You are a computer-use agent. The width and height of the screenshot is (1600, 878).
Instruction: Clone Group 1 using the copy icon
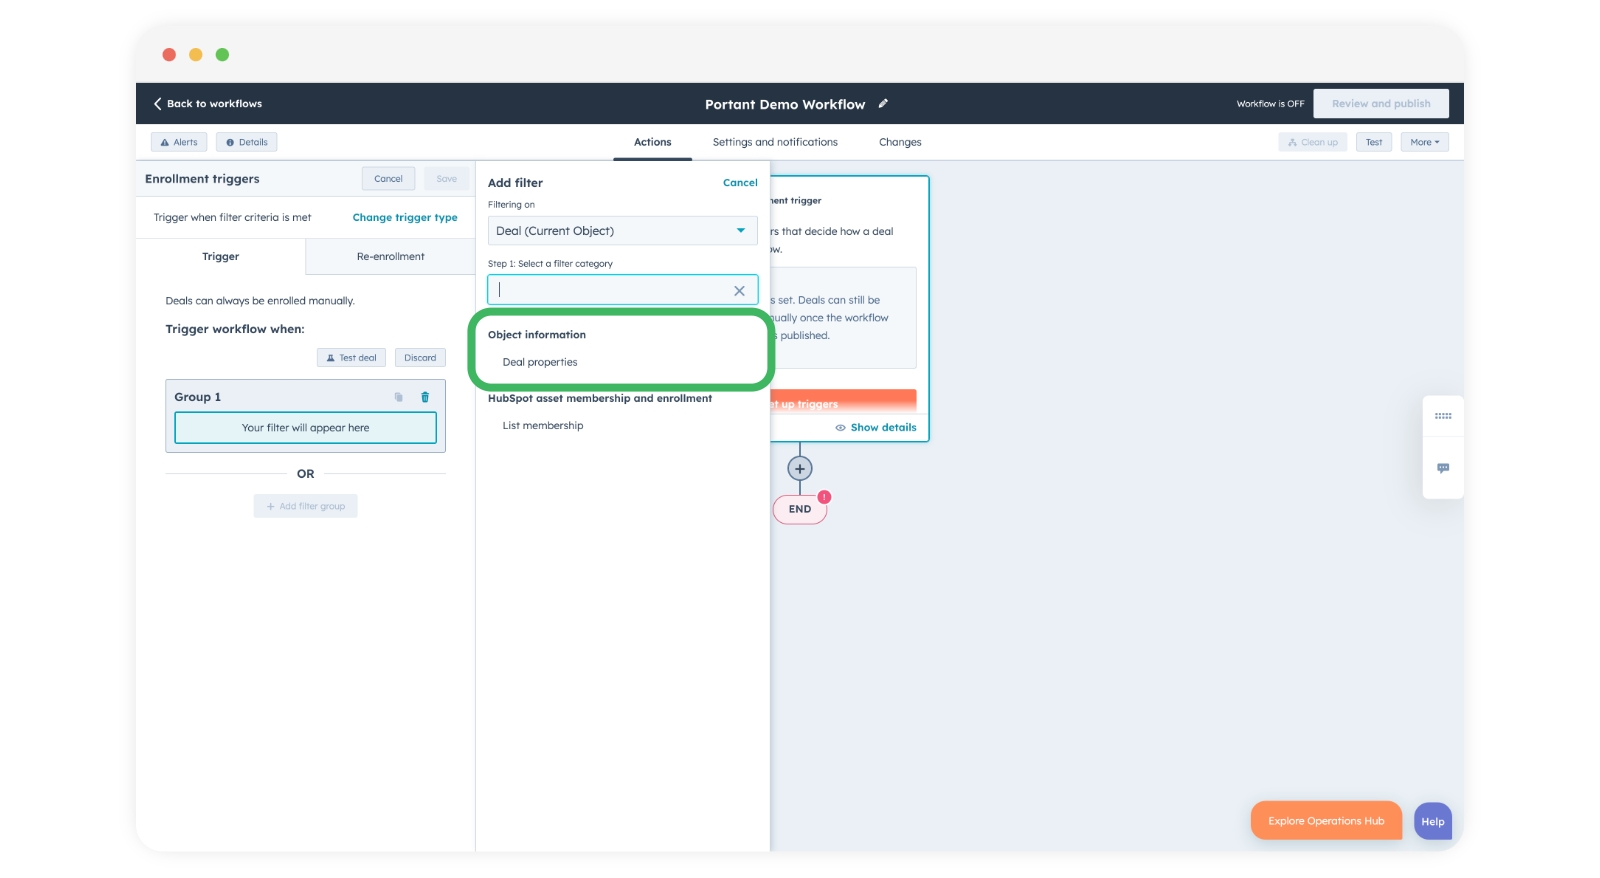(398, 397)
